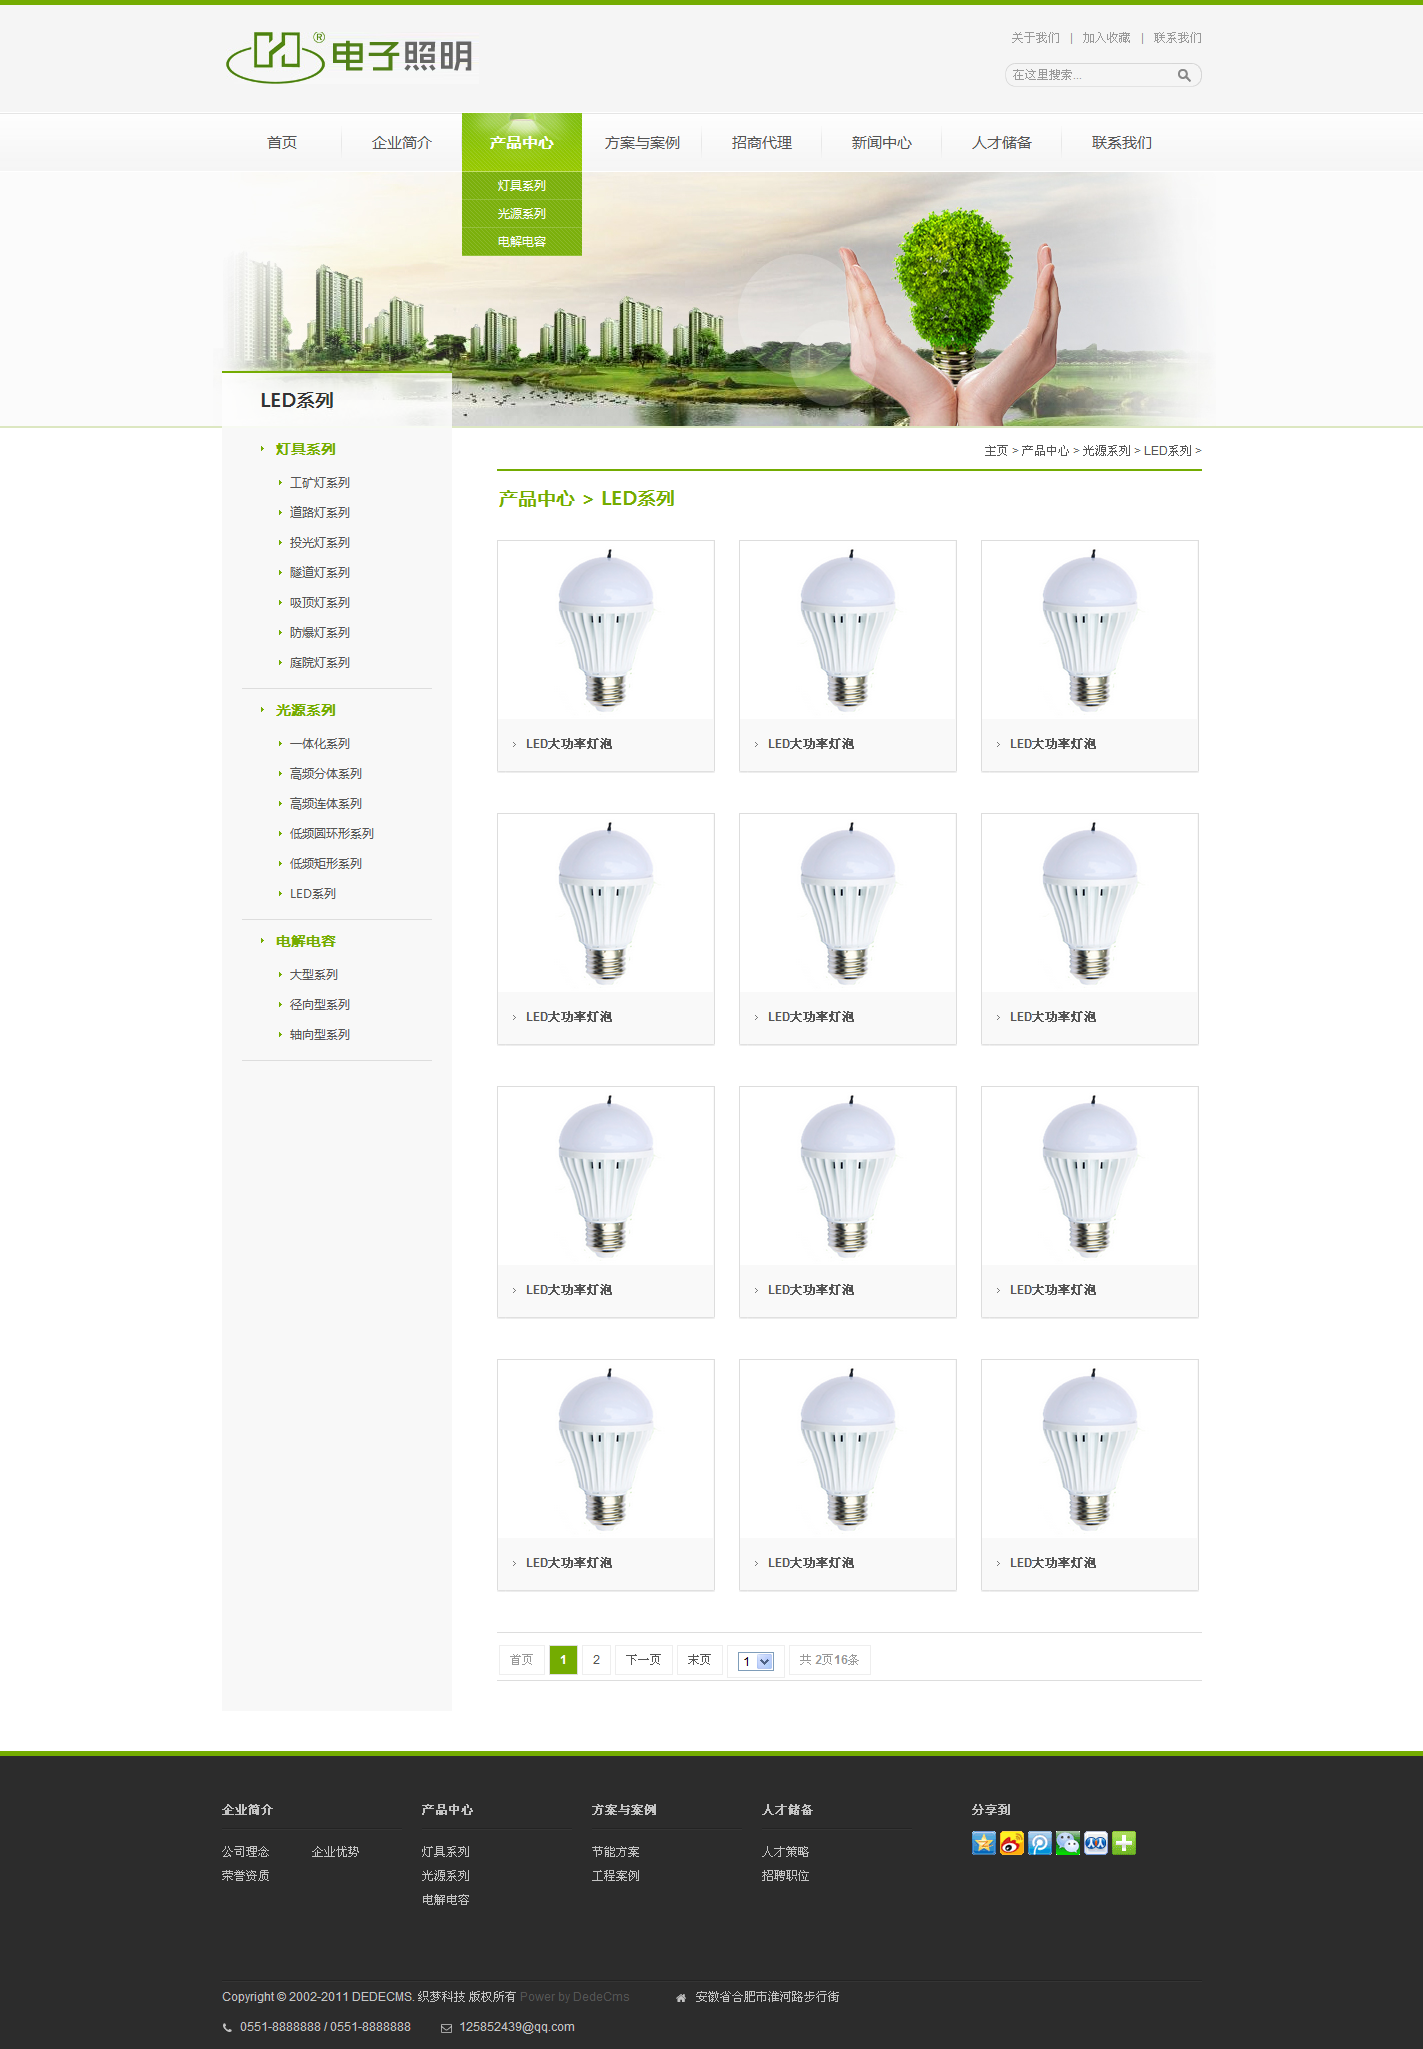This screenshot has width=1423, height=2049.
Task: Share to QQ Zone star icon
Action: click(984, 1843)
